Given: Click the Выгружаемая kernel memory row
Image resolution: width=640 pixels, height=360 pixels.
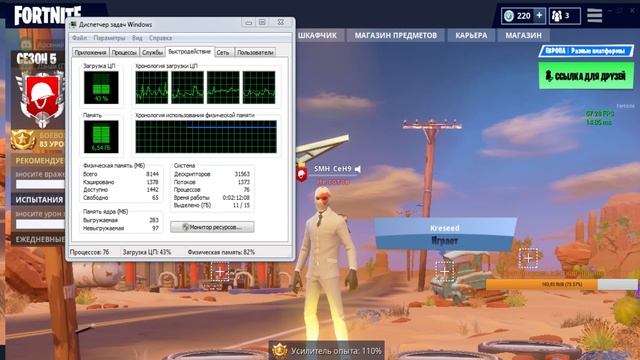Looking at the screenshot, I should [x=121, y=220].
